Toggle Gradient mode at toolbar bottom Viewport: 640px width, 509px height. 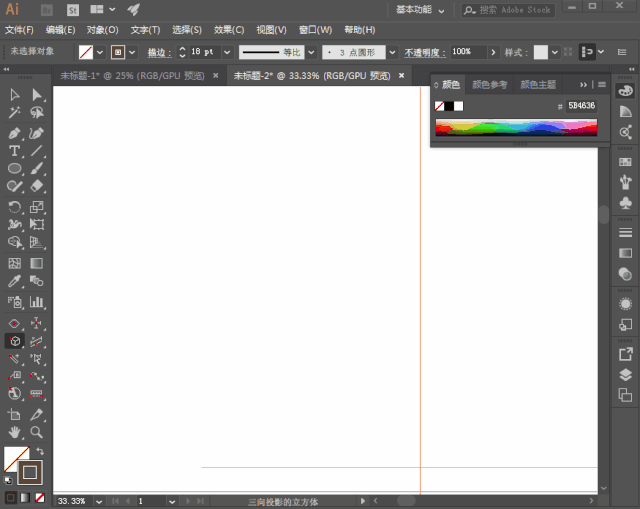(25, 498)
